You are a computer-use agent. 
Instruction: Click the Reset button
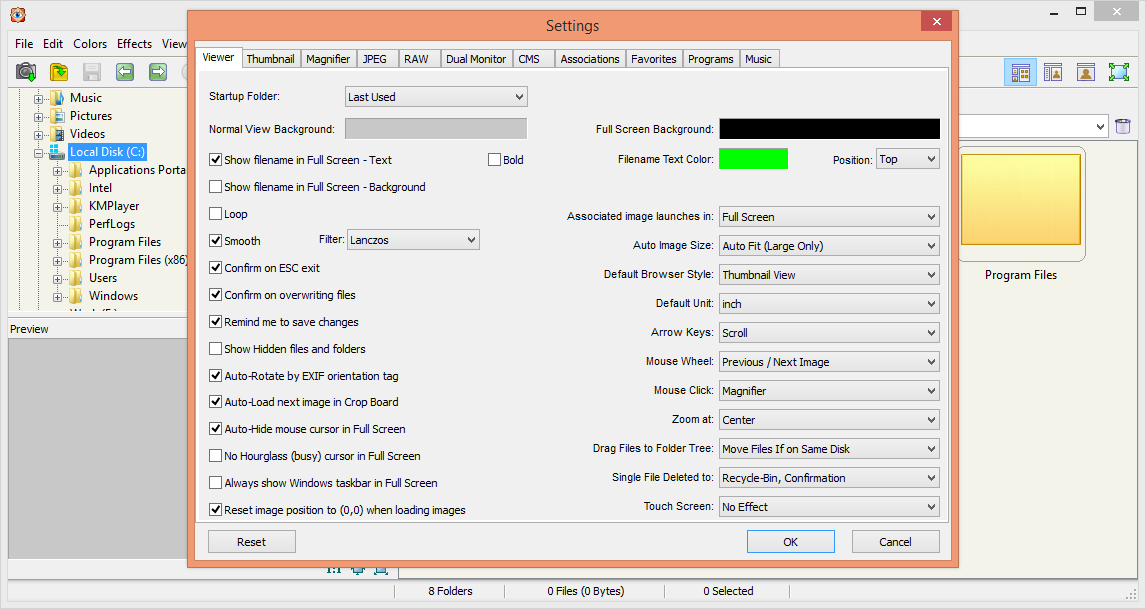click(x=251, y=542)
